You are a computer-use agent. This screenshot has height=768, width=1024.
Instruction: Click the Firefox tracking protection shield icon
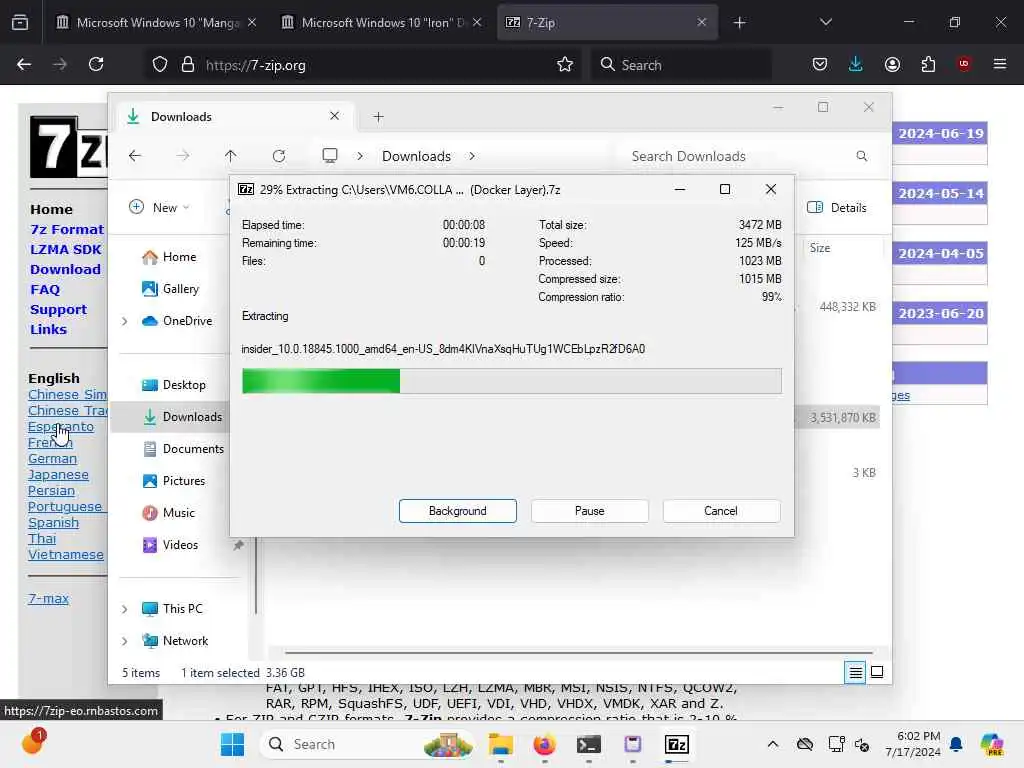tap(160, 65)
